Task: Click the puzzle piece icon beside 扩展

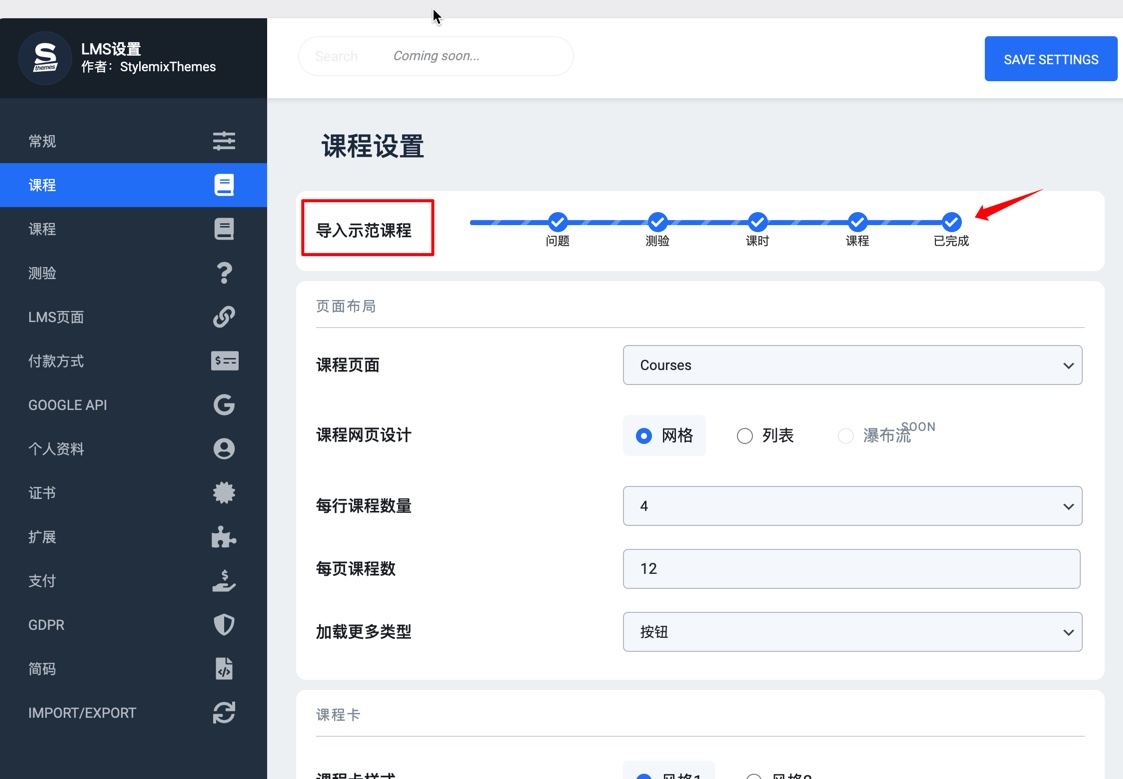Action: point(224,537)
